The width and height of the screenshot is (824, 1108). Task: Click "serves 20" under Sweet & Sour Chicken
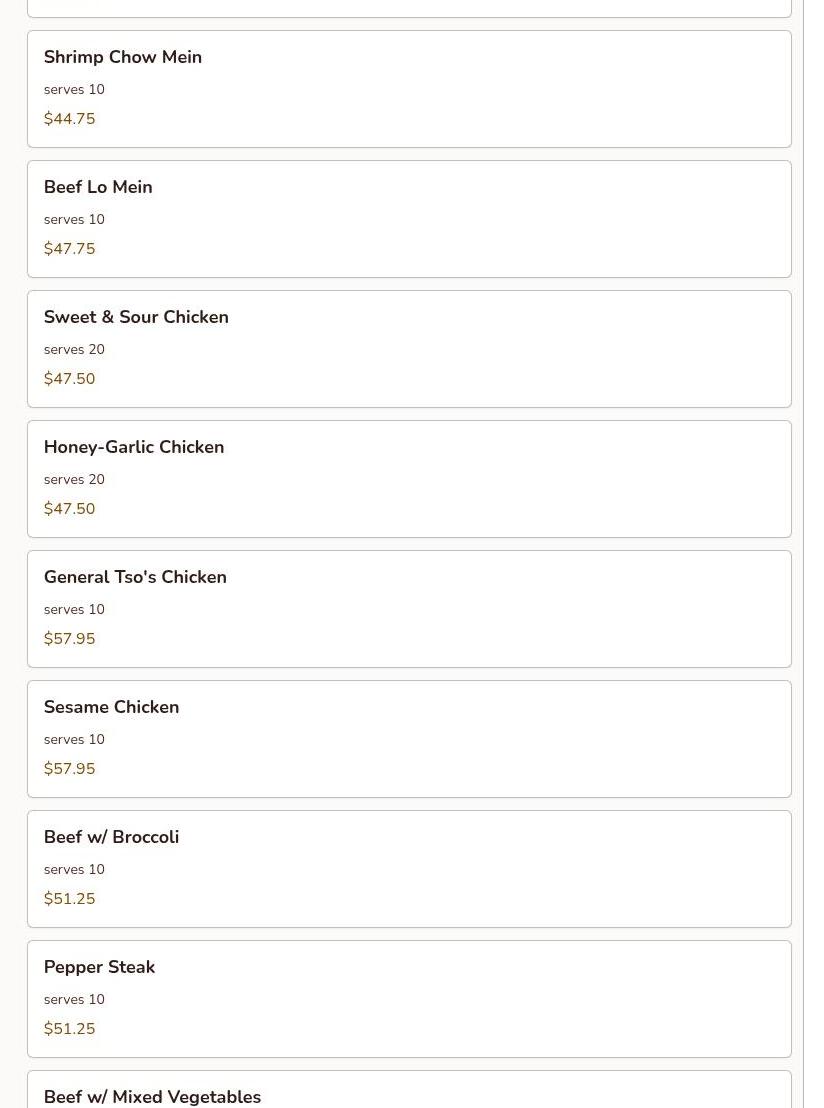click(x=74, y=349)
